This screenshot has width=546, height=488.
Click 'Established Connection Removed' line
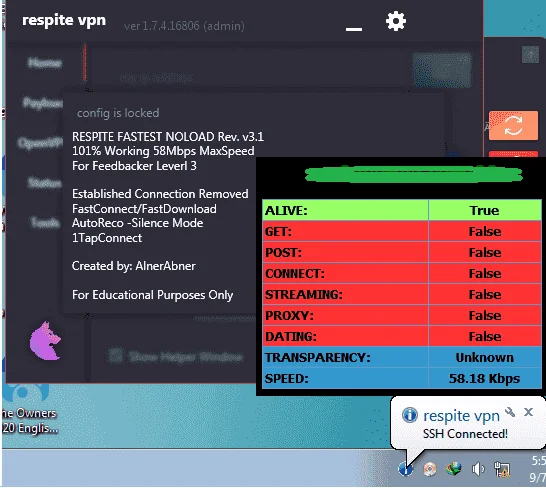(160, 194)
